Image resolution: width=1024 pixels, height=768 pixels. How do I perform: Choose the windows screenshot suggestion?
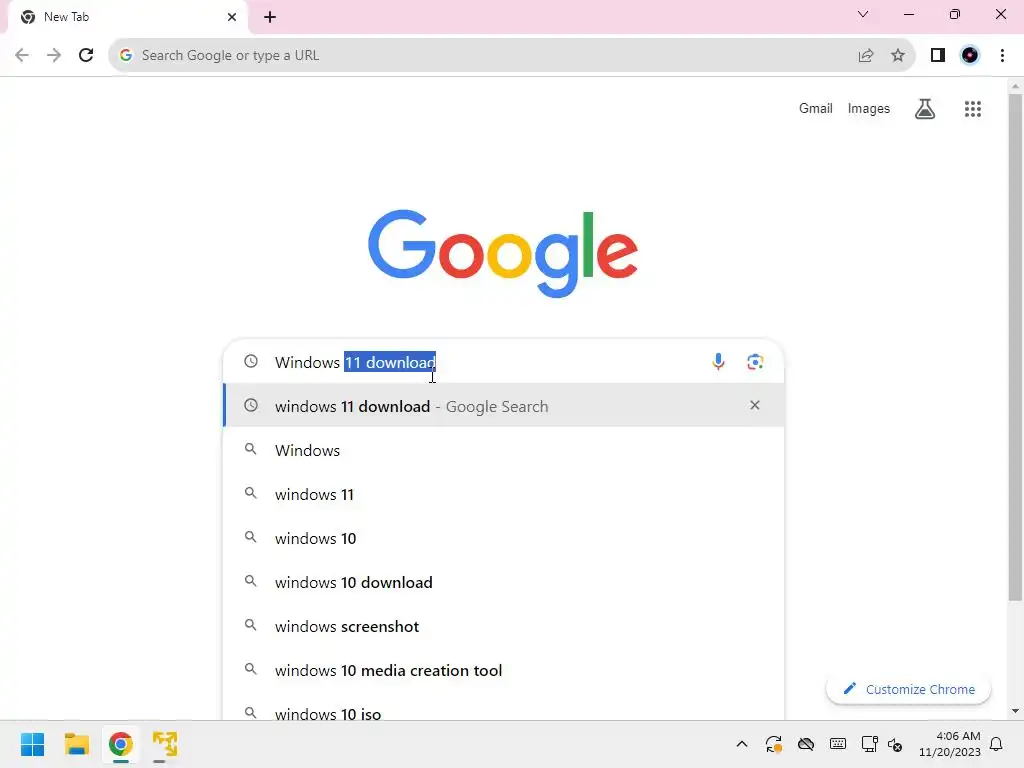(x=504, y=626)
